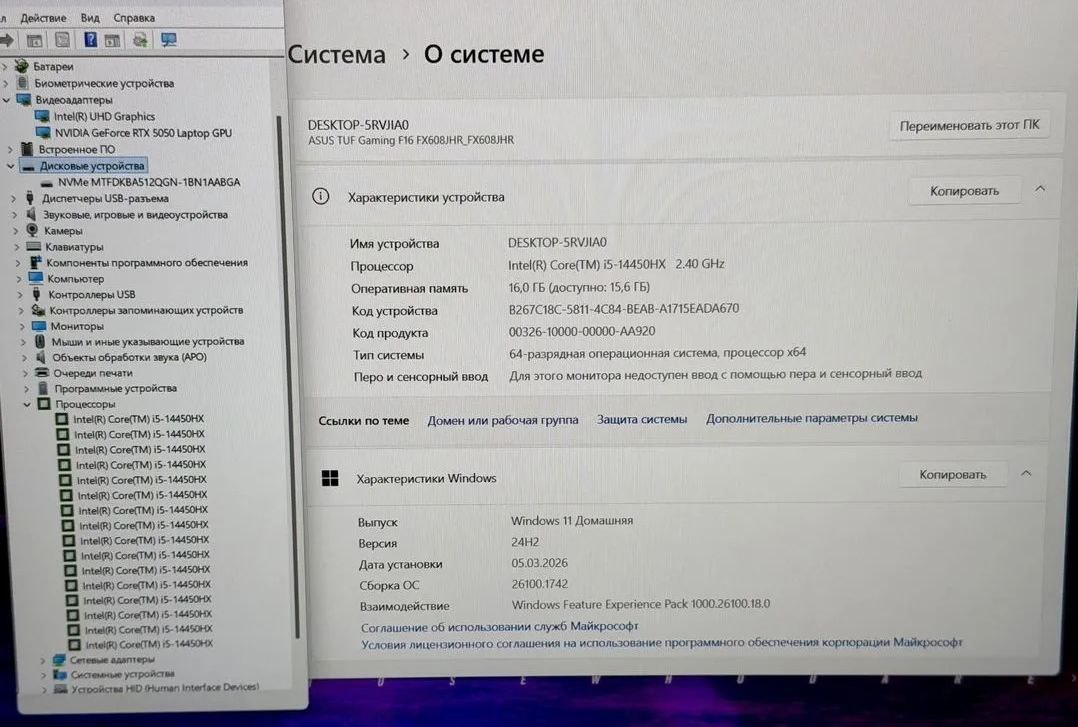
Task: Click the Переименовать этот ПК button
Action: click(x=968, y=126)
